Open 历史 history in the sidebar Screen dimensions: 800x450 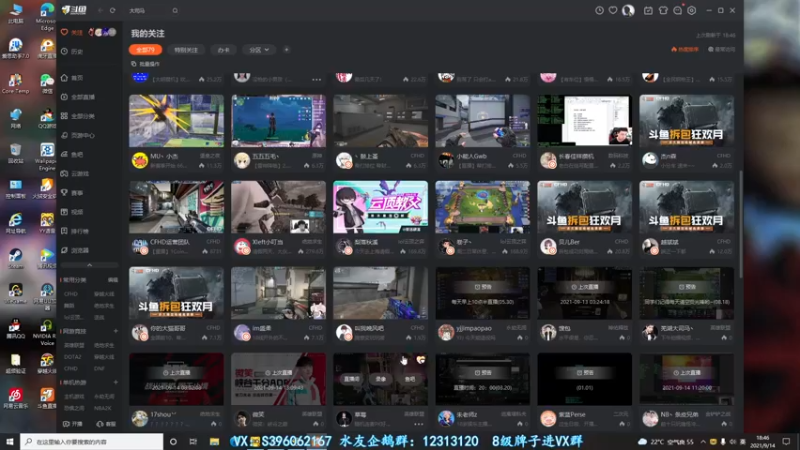tap(71, 52)
